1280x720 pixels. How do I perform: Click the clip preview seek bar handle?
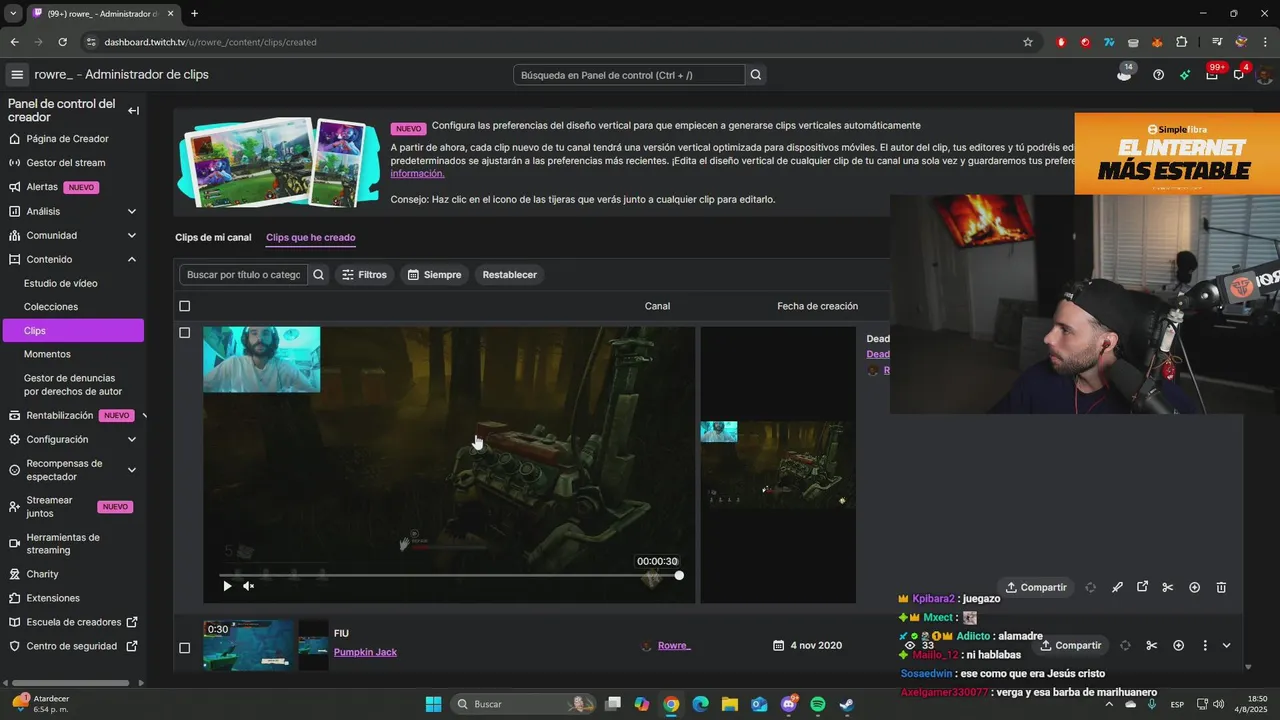click(679, 575)
